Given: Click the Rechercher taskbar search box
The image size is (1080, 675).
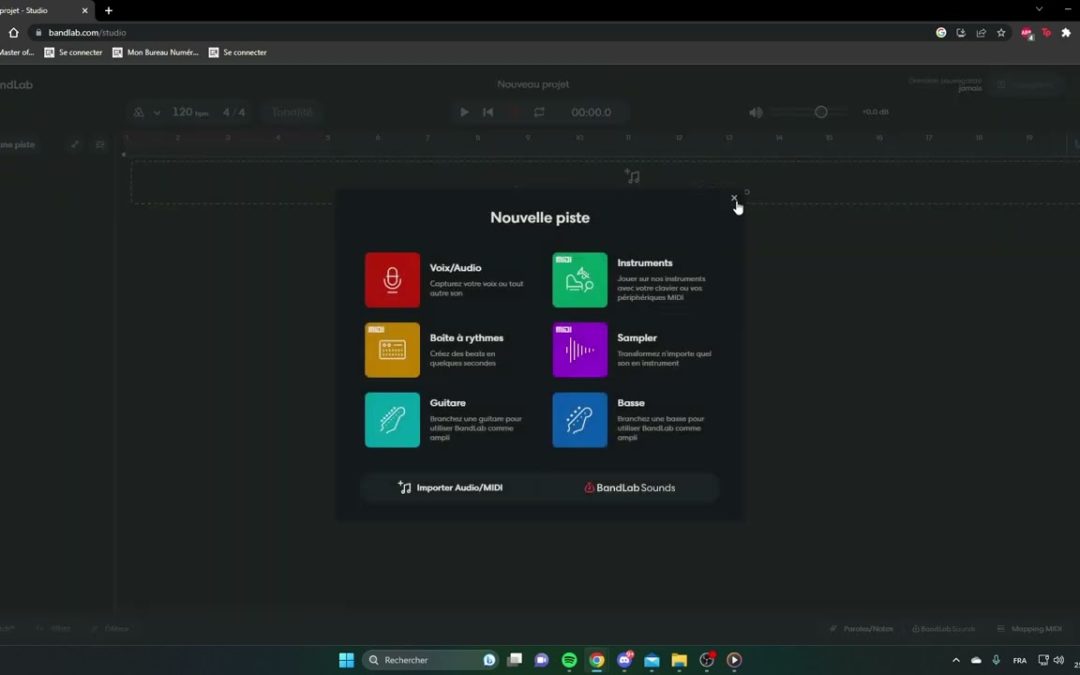Looking at the screenshot, I should pyautogui.click(x=432, y=660).
